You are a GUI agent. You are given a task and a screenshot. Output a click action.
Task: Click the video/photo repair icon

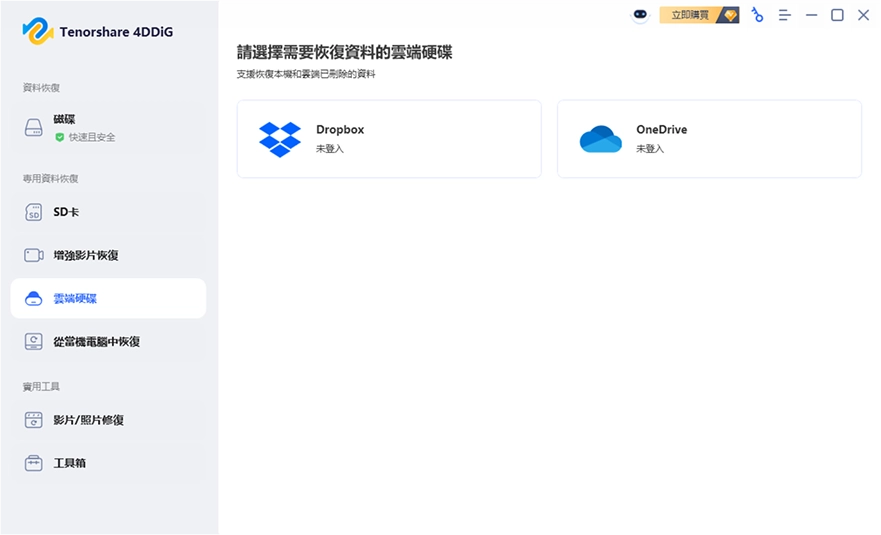click(x=34, y=420)
